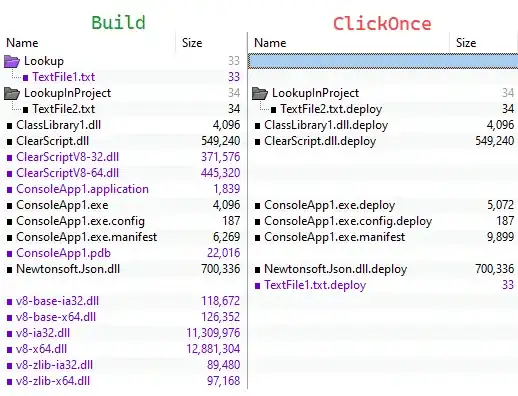518x396 pixels.
Task: Select ClearScript.dll in Build pane
Action: tap(53, 141)
